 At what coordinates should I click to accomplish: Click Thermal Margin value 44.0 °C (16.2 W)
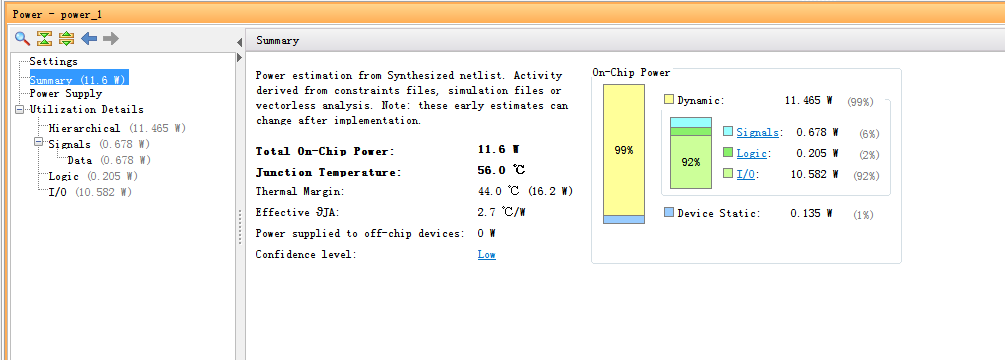525,191
